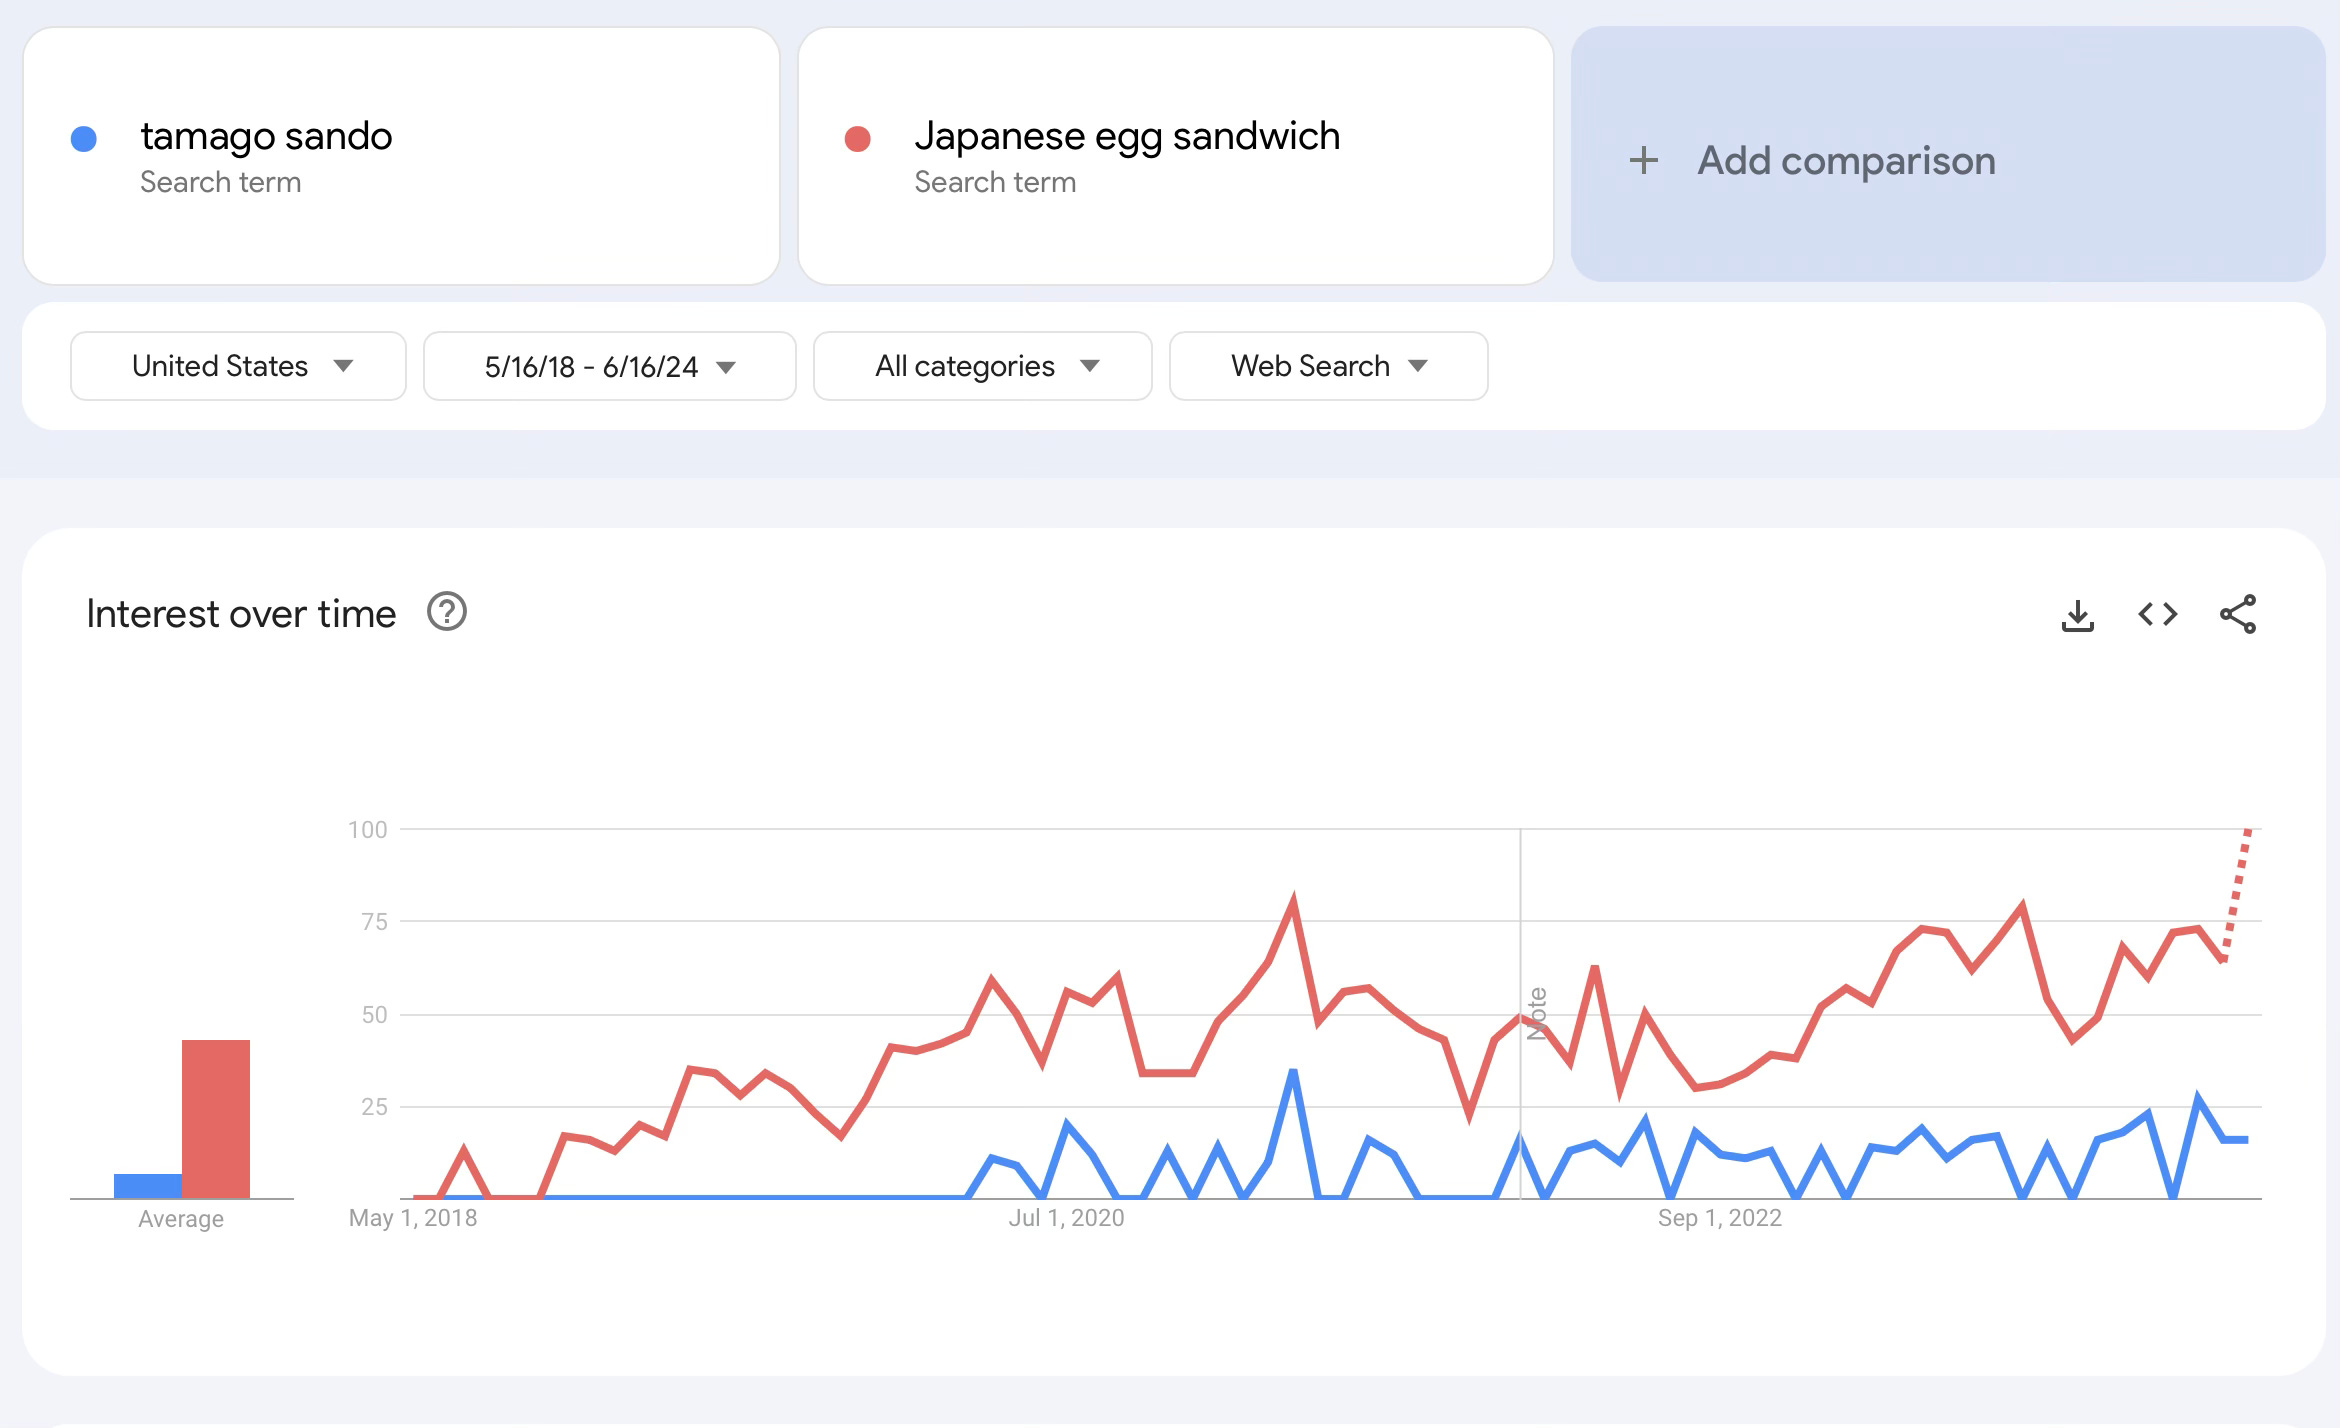Download the Interest over time chart data
2340x1428 pixels.
[x=2077, y=615]
